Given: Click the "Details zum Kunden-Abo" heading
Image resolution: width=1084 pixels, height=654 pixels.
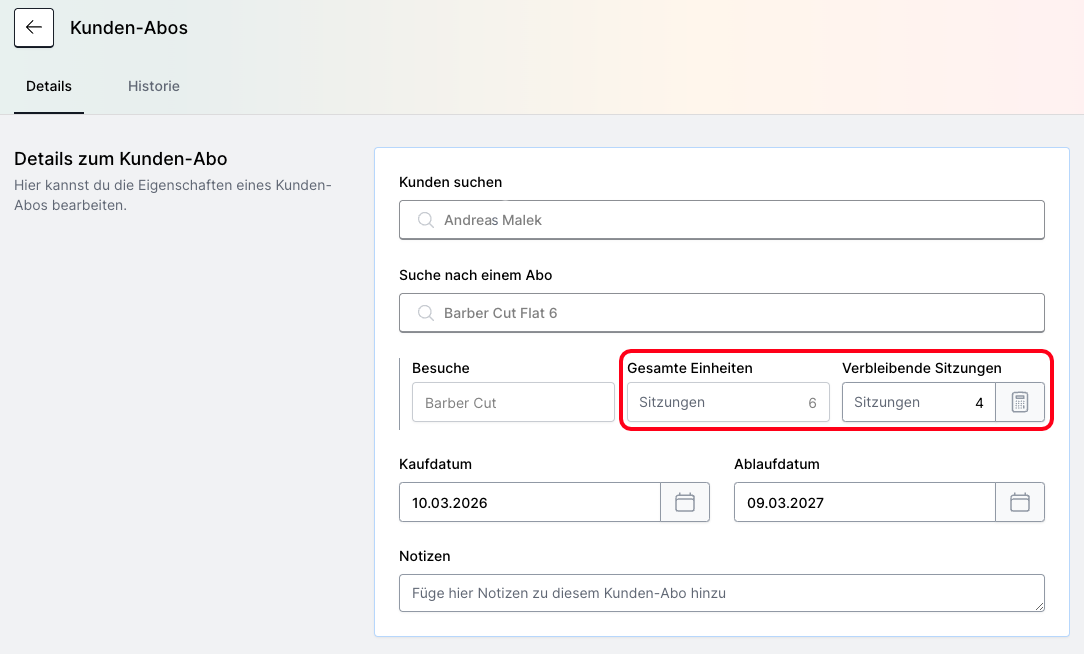Looking at the screenshot, I should (x=121, y=159).
